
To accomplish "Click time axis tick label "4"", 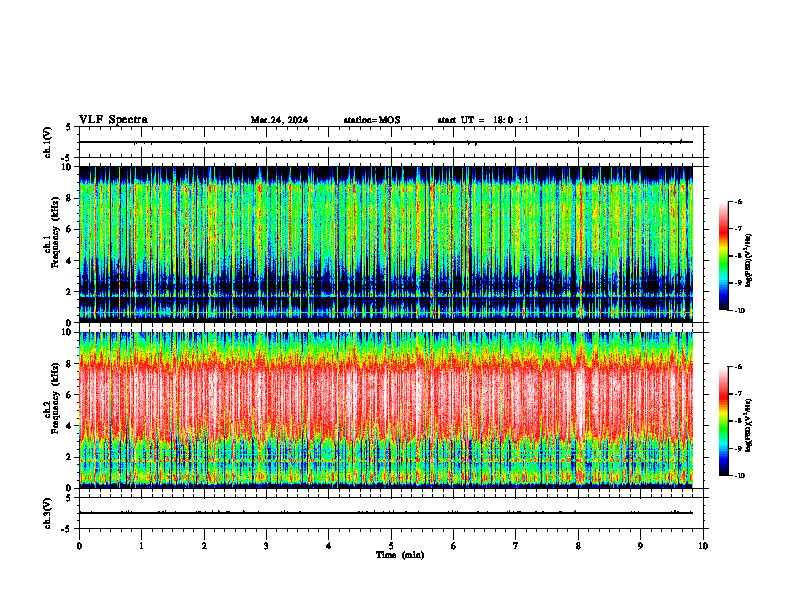I will coord(328,546).
